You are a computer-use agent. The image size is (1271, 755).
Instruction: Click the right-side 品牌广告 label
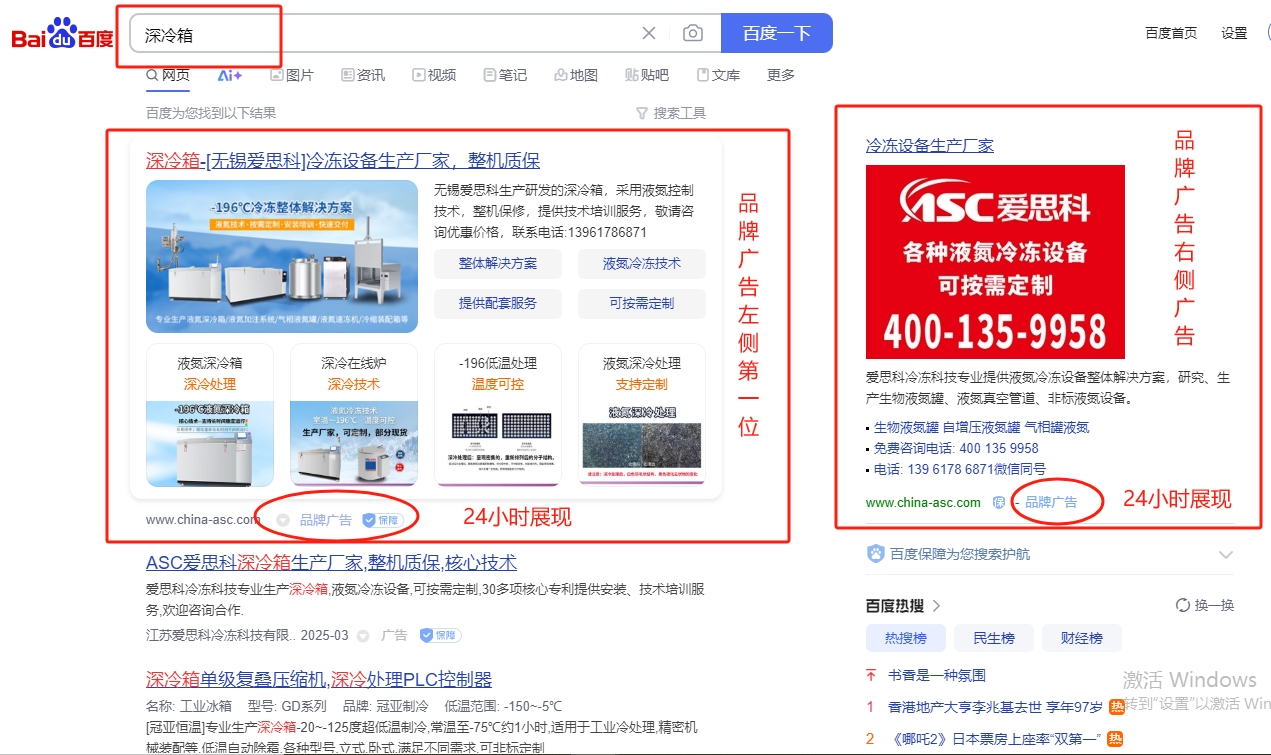pyautogui.click(x=1051, y=502)
